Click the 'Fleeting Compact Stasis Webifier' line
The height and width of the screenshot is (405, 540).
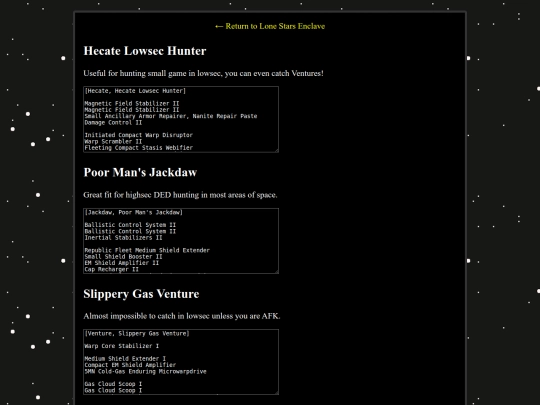pos(139,148)
